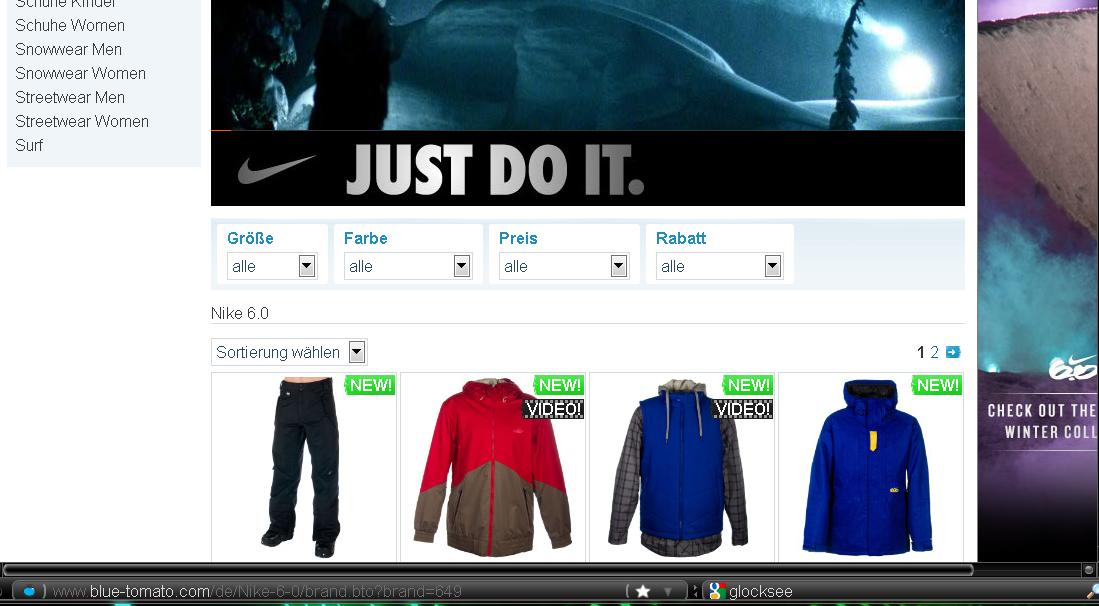This screenshot has width=1099, height=606.
Task: Click the horizontal scrollbar thumb
Action: coord(488,570)
